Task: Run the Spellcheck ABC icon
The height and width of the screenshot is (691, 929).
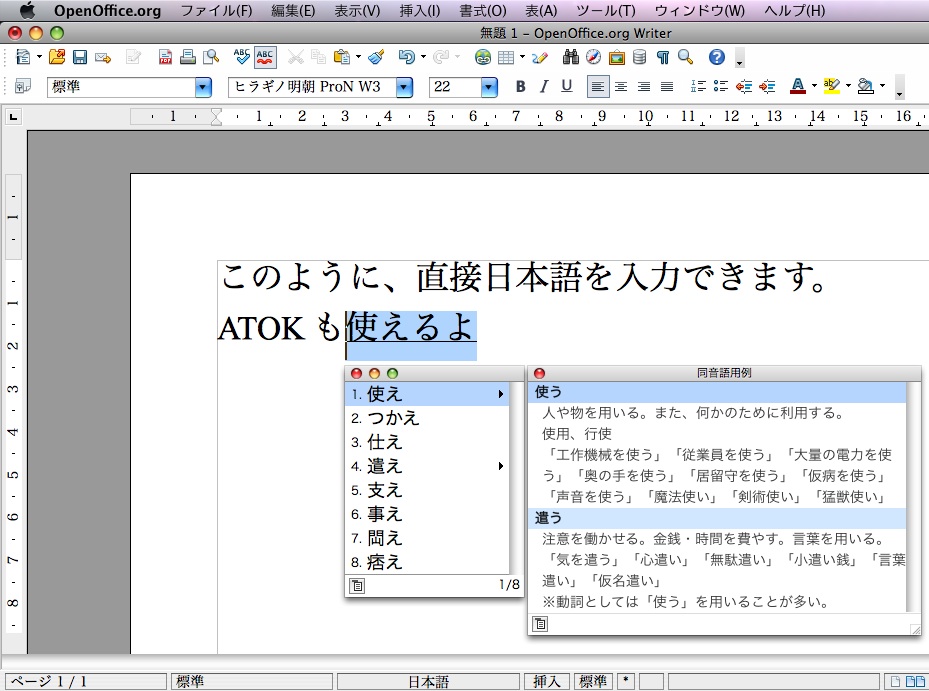Action: tap(242, 56)
